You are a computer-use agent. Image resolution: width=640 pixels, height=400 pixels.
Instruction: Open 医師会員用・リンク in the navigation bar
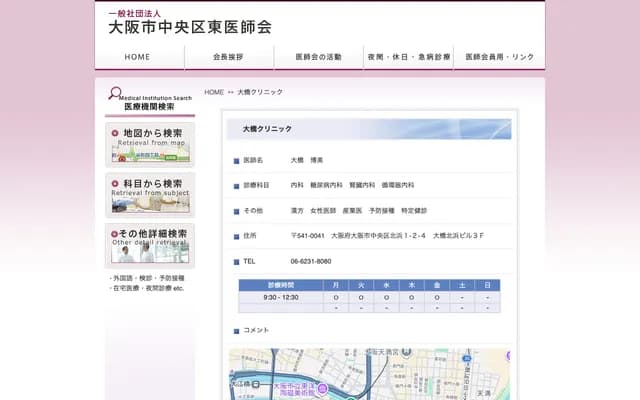pos(499,58)
